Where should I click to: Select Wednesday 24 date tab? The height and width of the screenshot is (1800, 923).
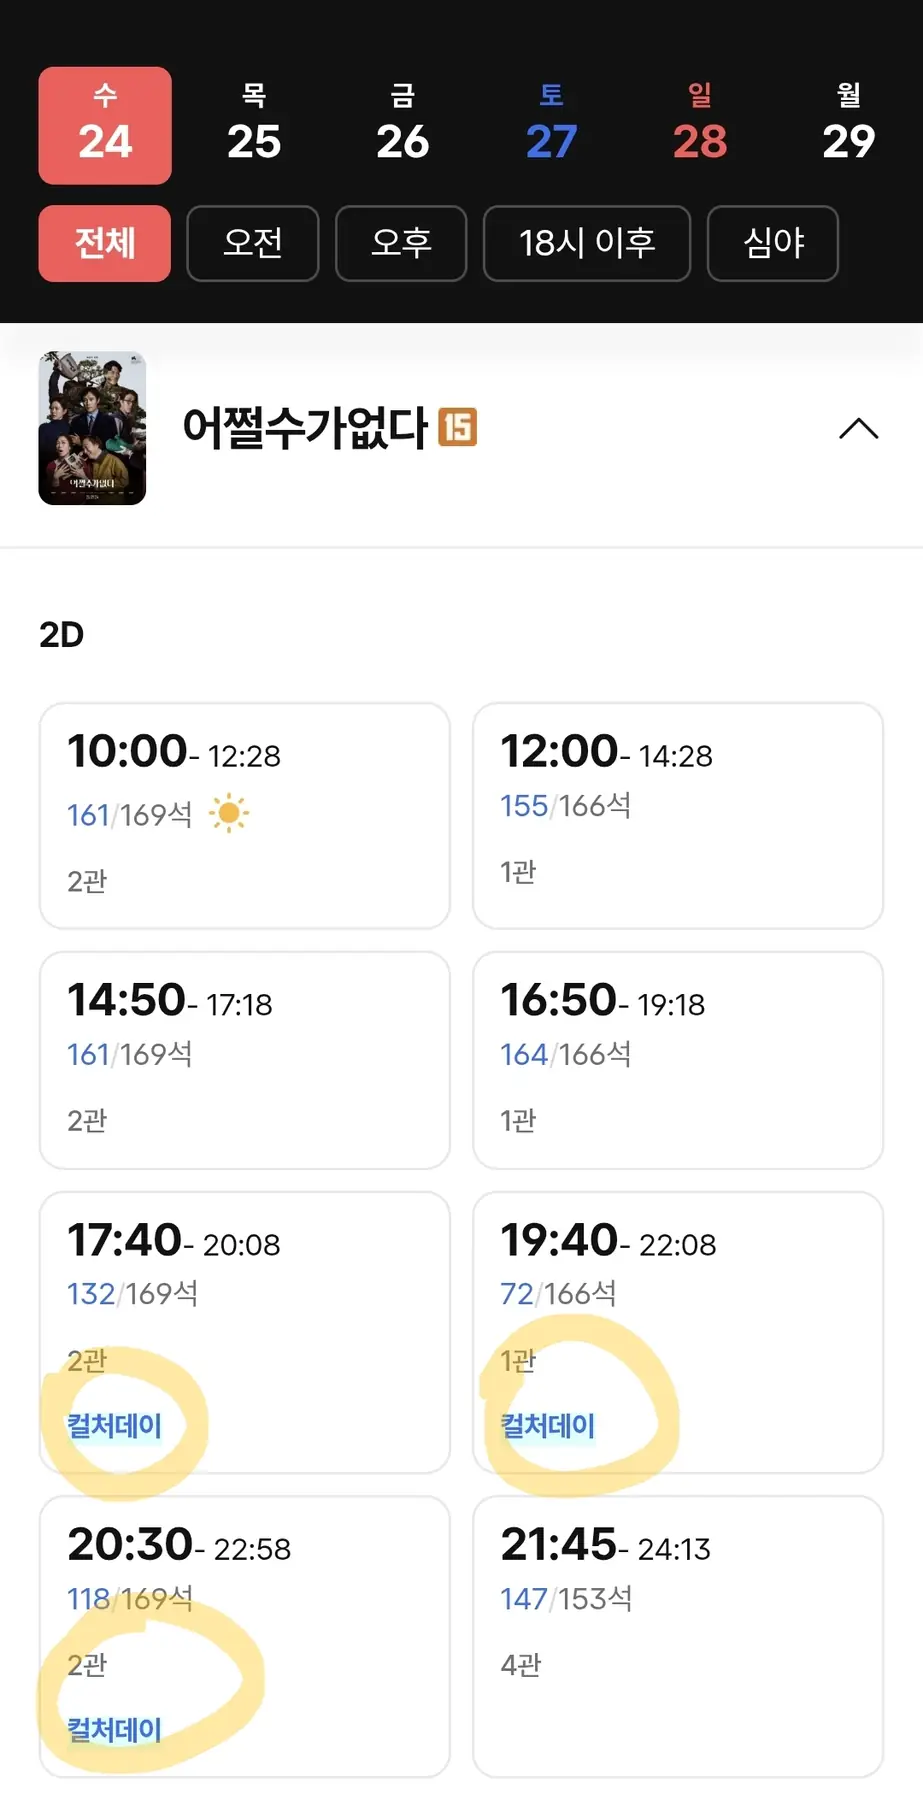click(105, 126)
